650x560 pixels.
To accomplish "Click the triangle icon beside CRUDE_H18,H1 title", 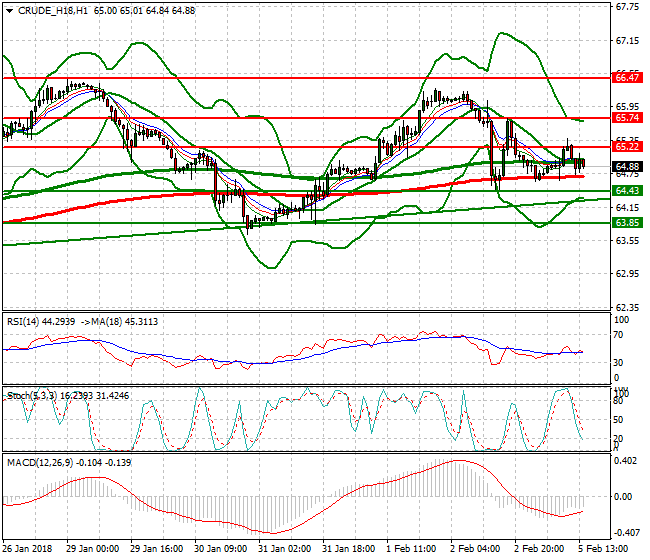I will (9, 10).
